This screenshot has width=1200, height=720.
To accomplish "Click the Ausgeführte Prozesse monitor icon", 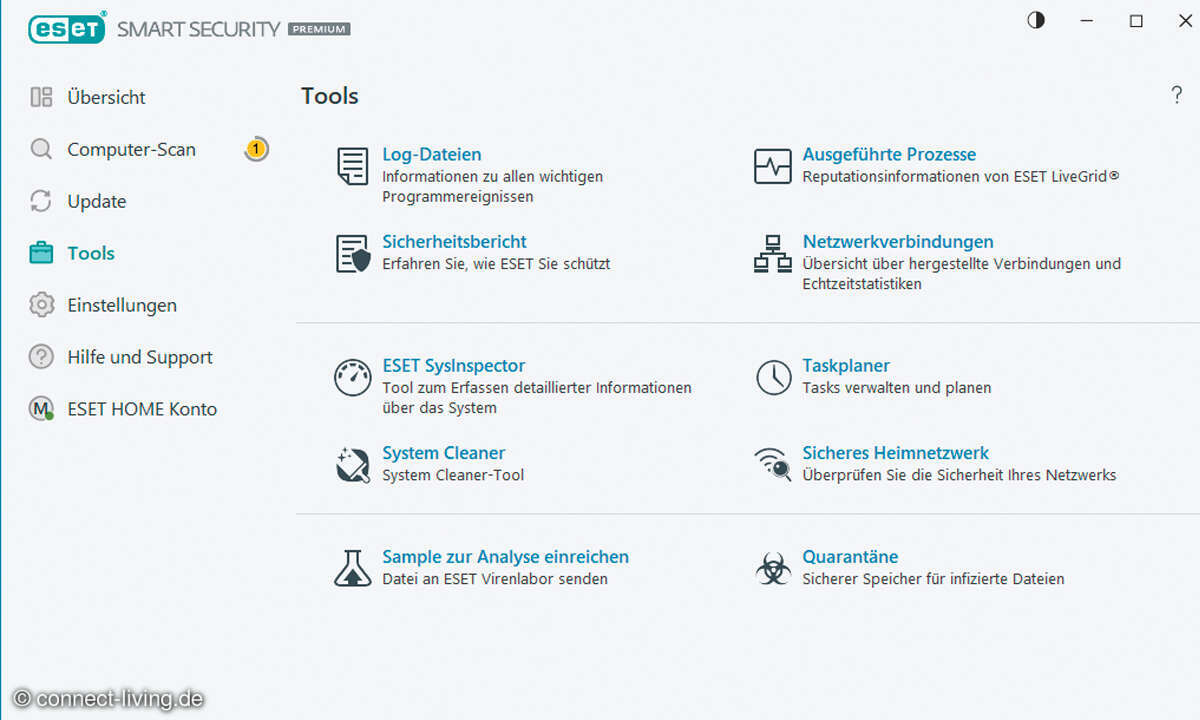I will pos(772,166).
